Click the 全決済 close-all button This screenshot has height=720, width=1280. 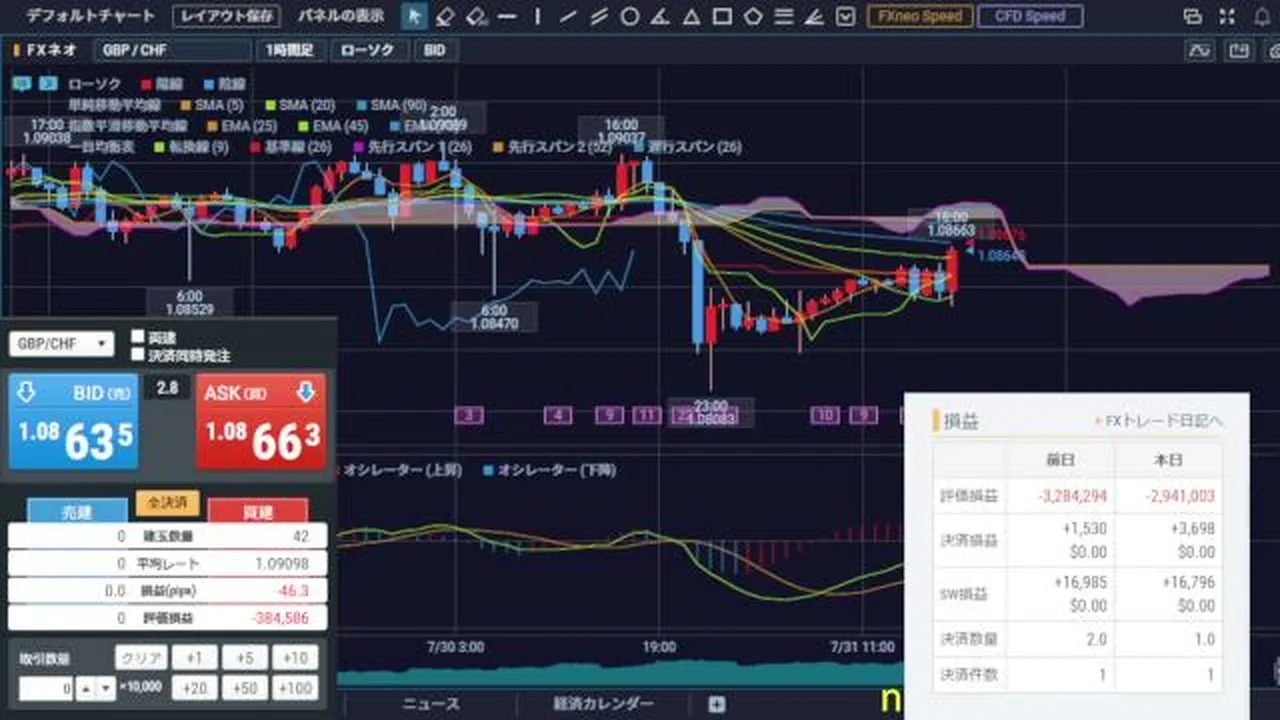(x=167, y=502)
